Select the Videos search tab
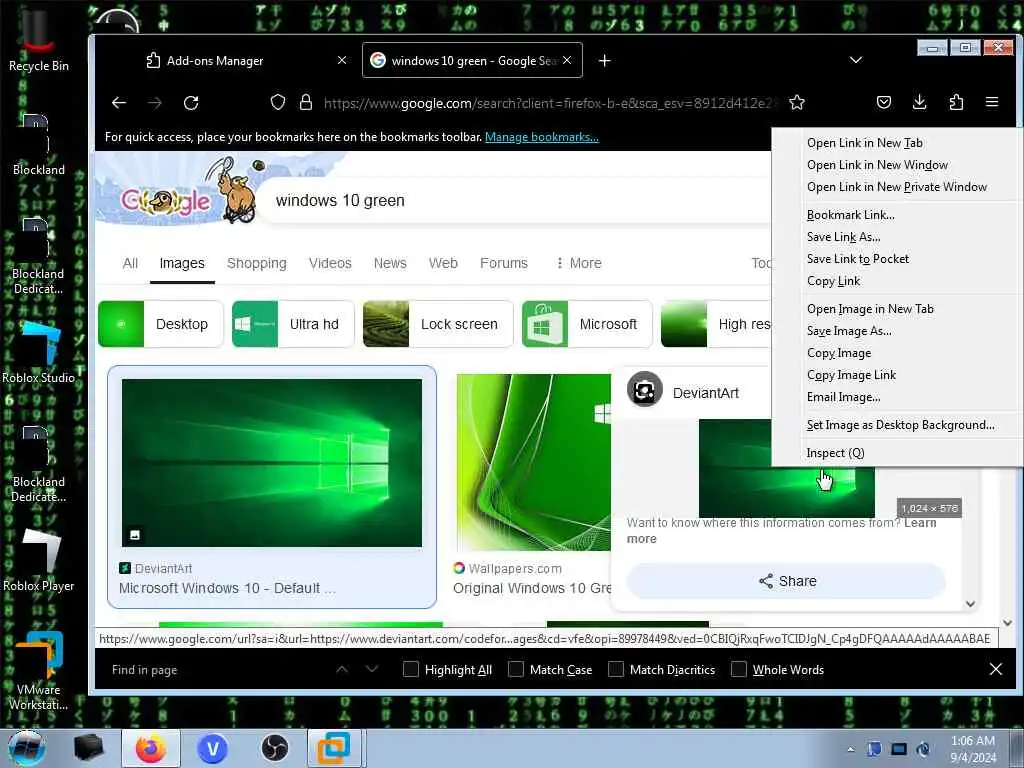 (330, 263)
